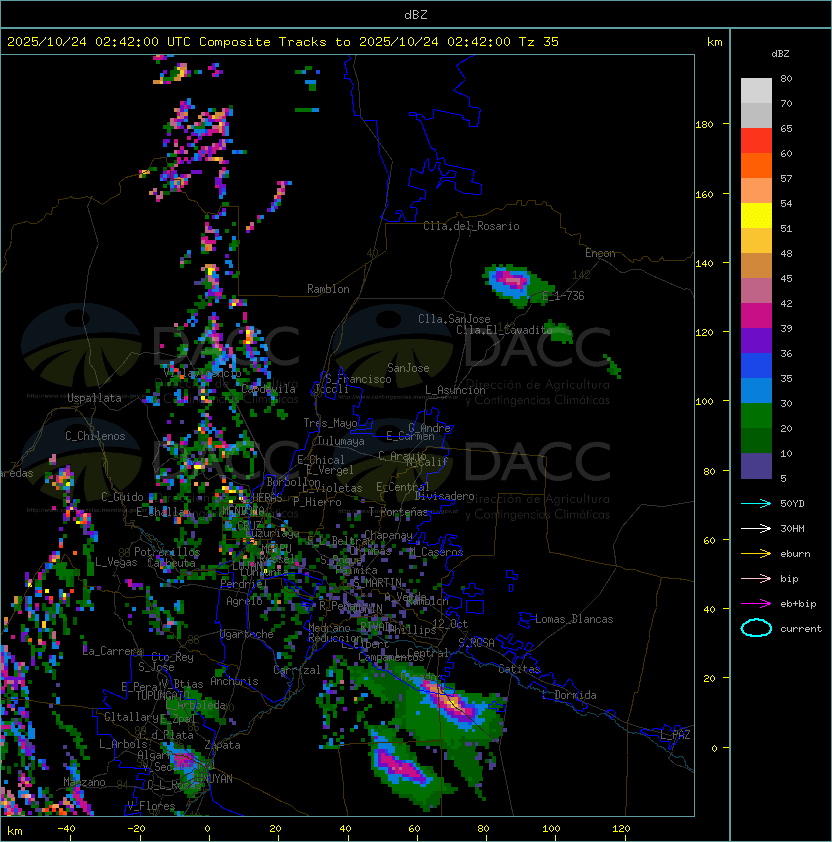Click the 'Ramblon' place label

tap(328, 289)
